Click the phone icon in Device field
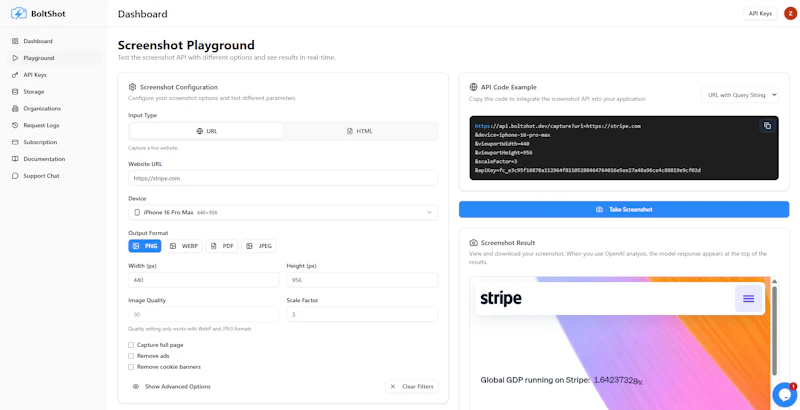 click(x=137, y=212)
